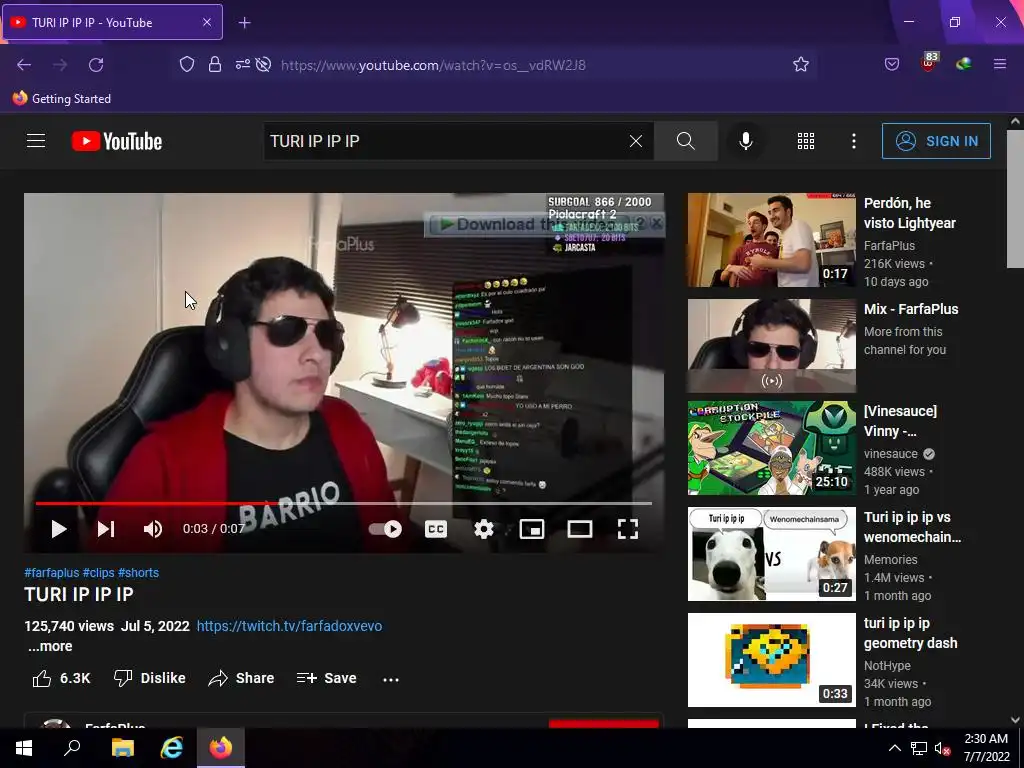Show site security lock information
The image size is (1024, 768).
(x=215, y=64)
